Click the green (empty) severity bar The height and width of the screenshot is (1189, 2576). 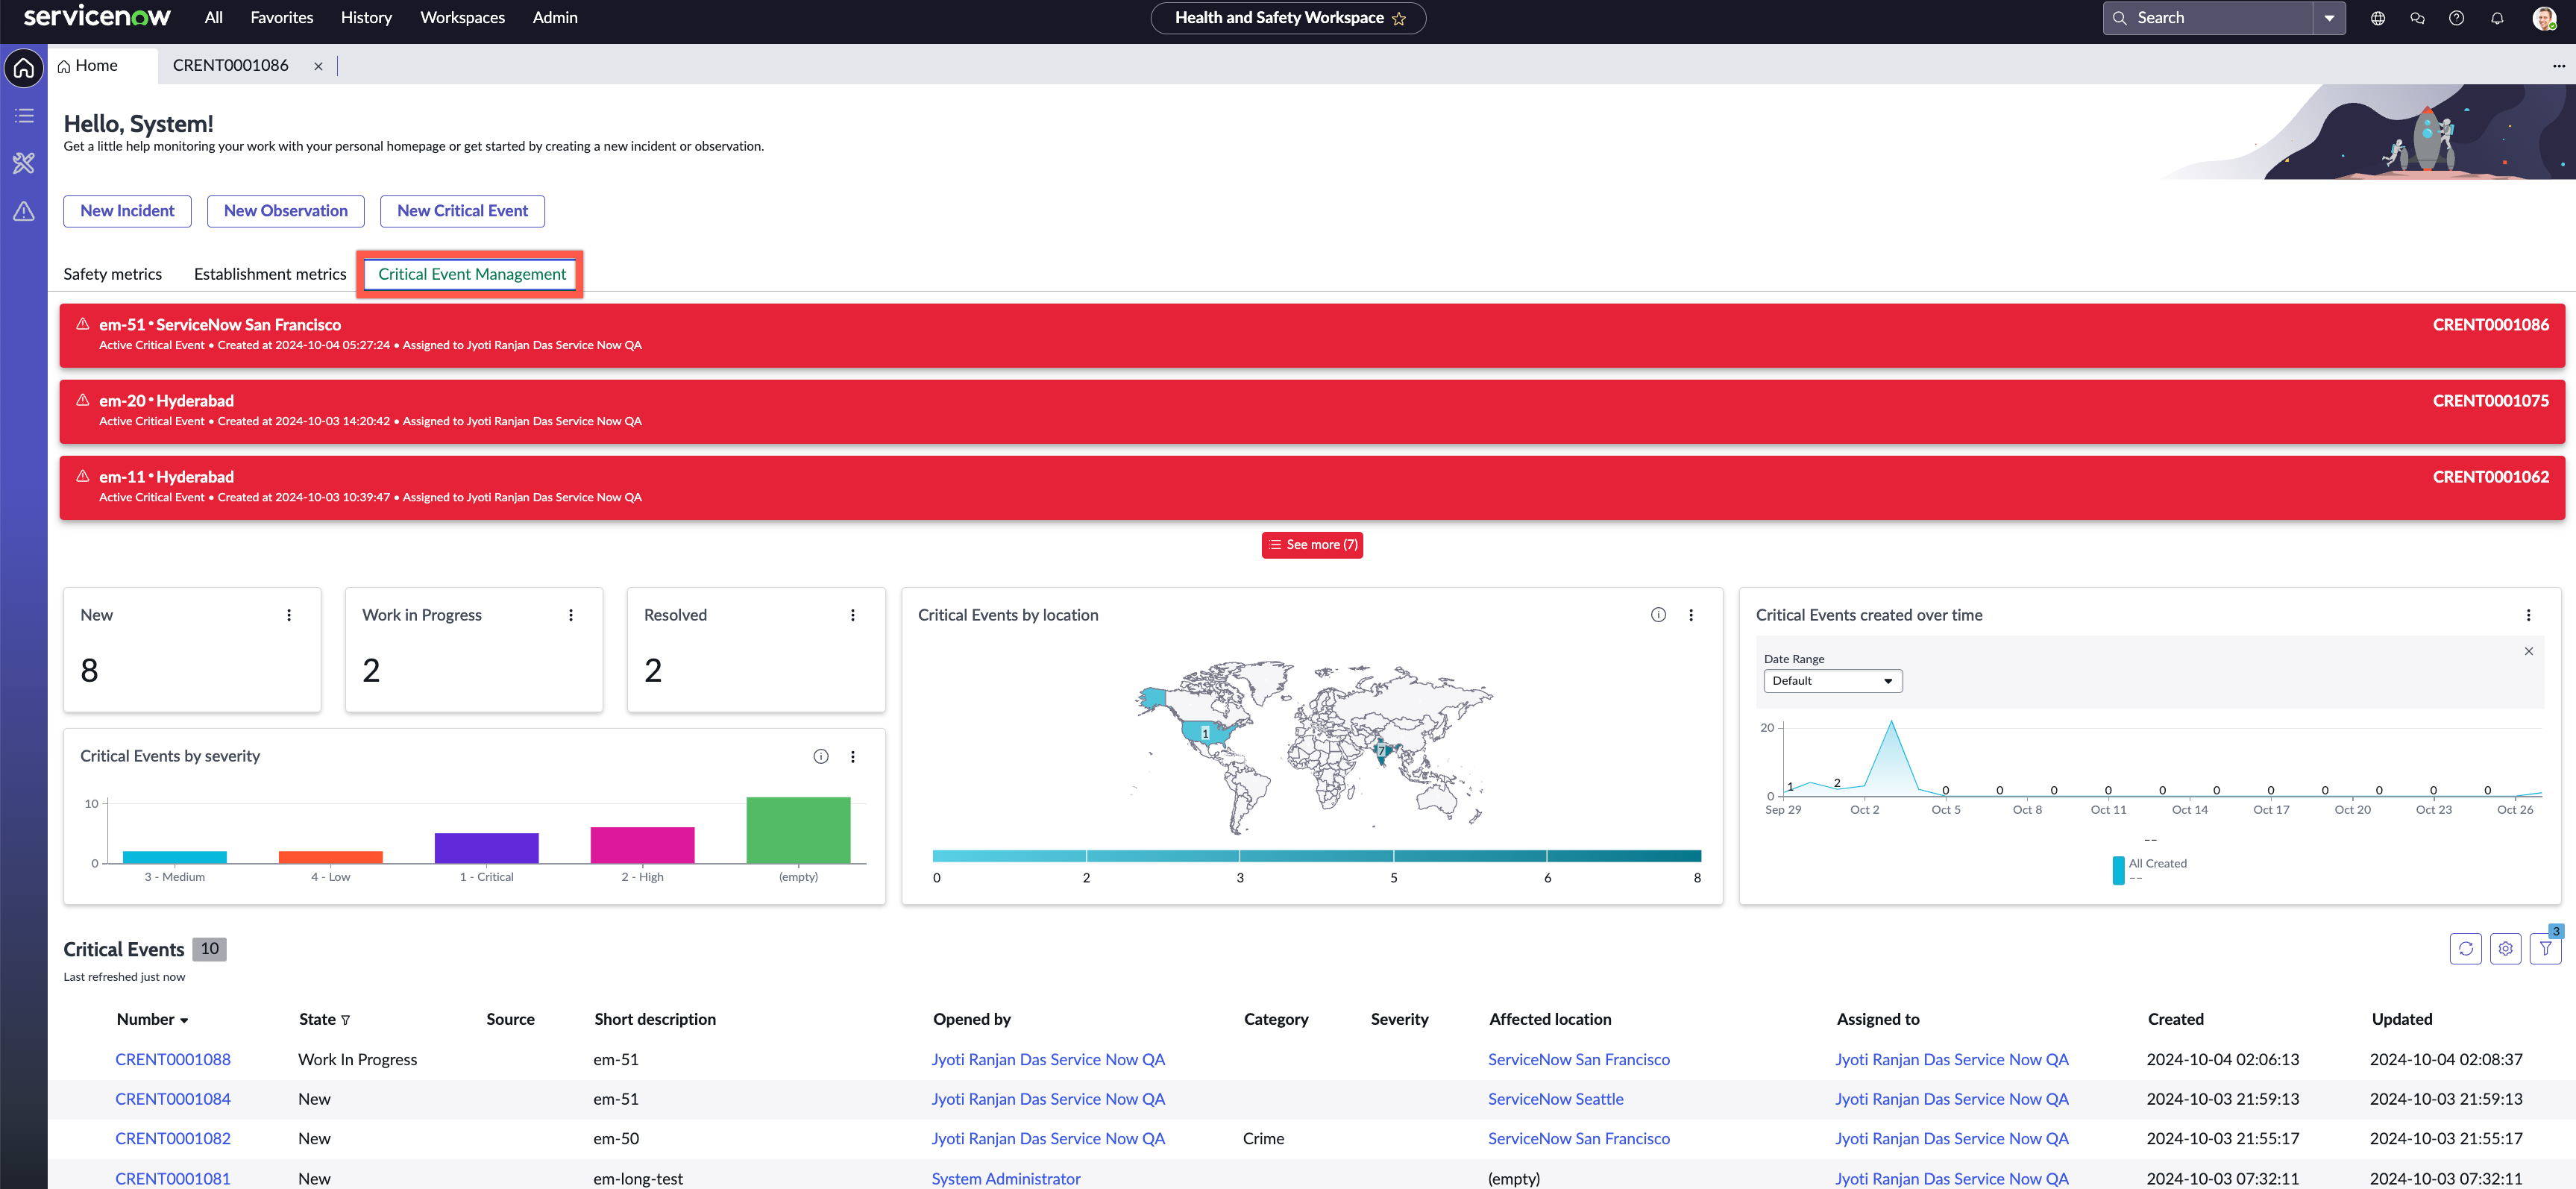(x=798, y=830)
